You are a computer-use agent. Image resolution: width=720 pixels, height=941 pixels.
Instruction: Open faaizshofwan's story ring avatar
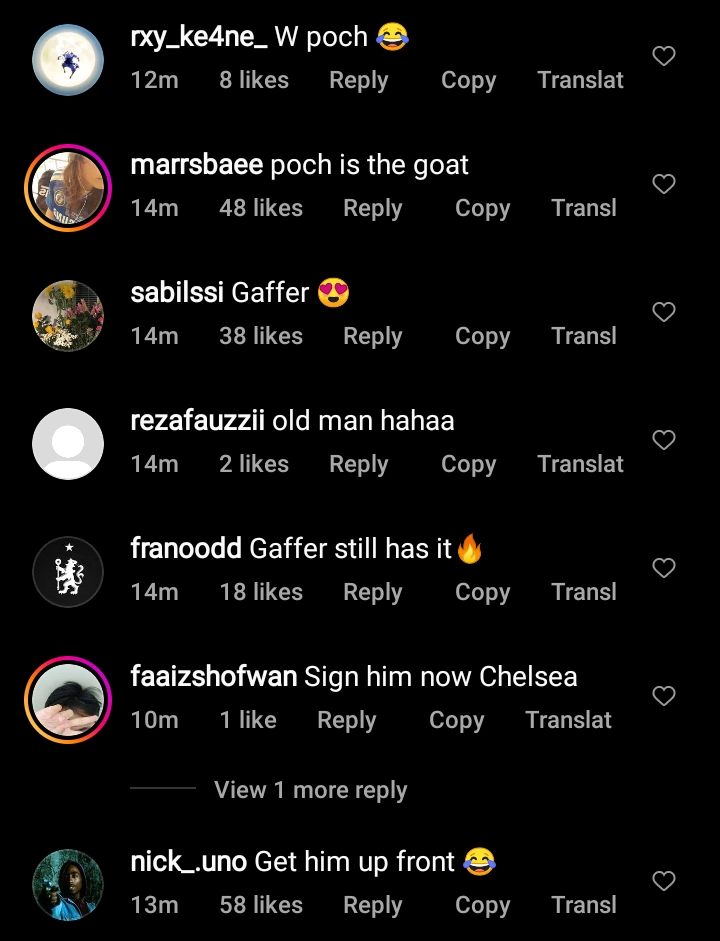[x=68, y=700]
